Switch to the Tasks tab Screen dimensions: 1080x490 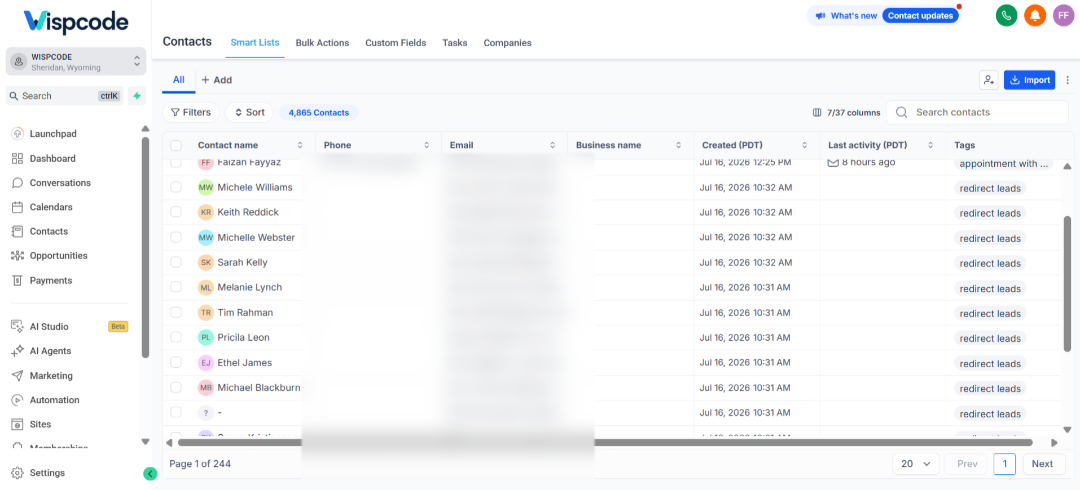tap(455, 43)
